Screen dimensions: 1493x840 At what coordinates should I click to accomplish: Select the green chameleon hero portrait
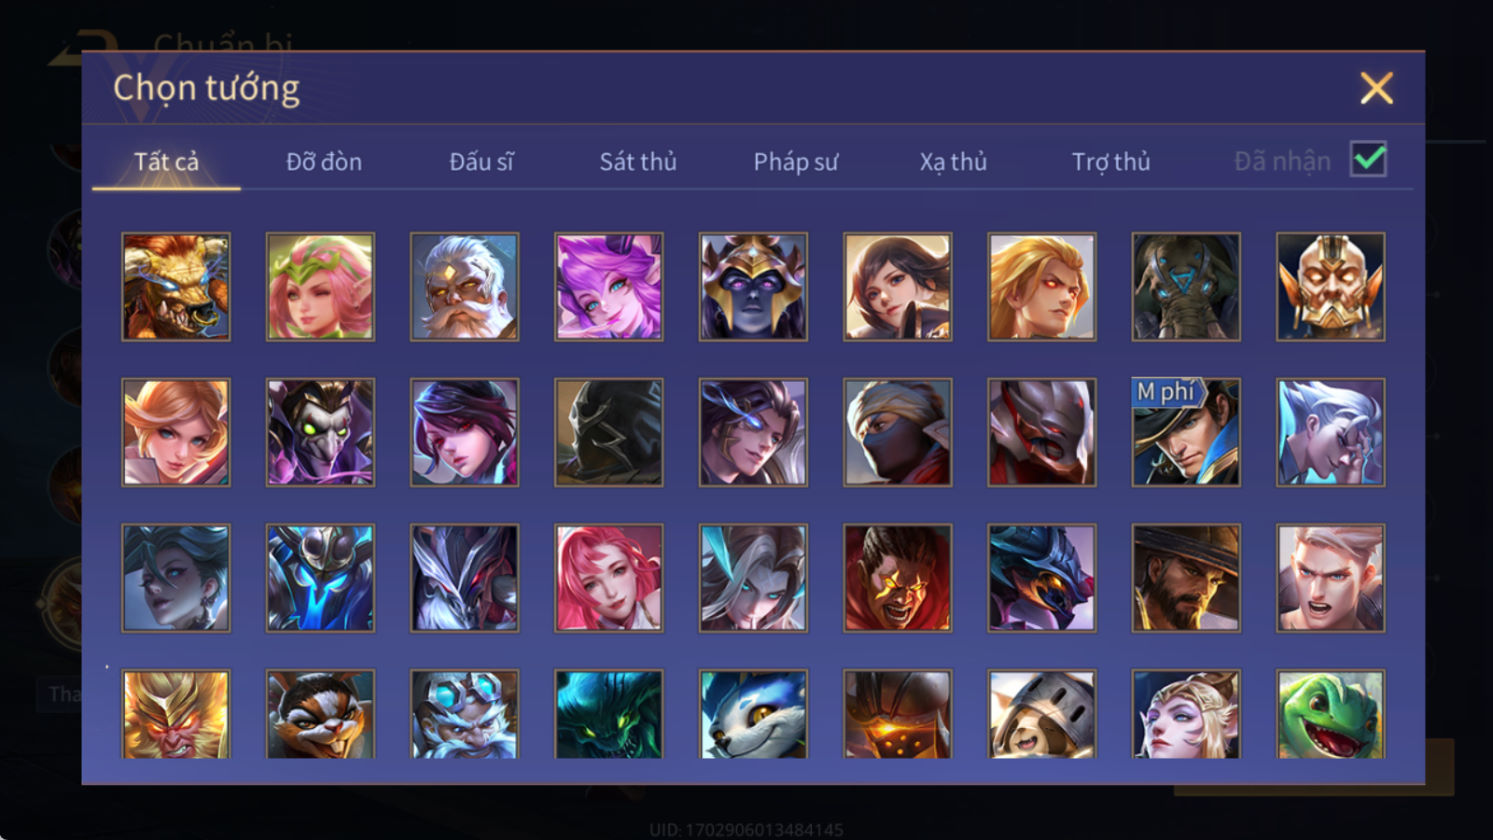pos(1330,714)
